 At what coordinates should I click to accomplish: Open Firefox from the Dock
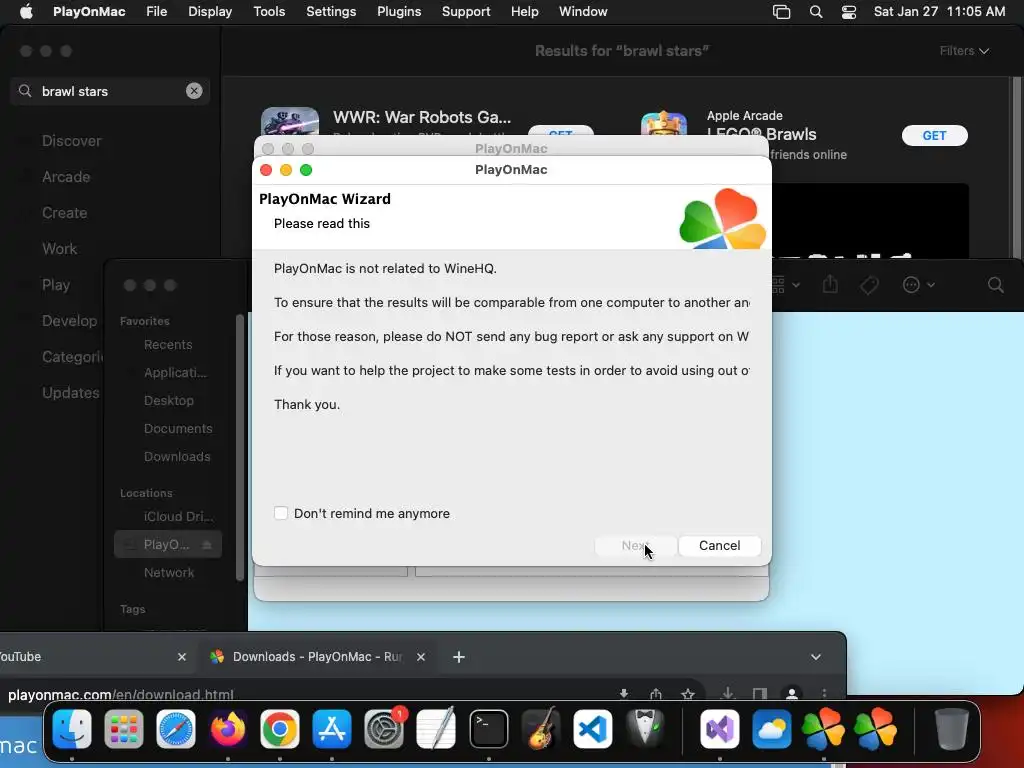point(227,729)
